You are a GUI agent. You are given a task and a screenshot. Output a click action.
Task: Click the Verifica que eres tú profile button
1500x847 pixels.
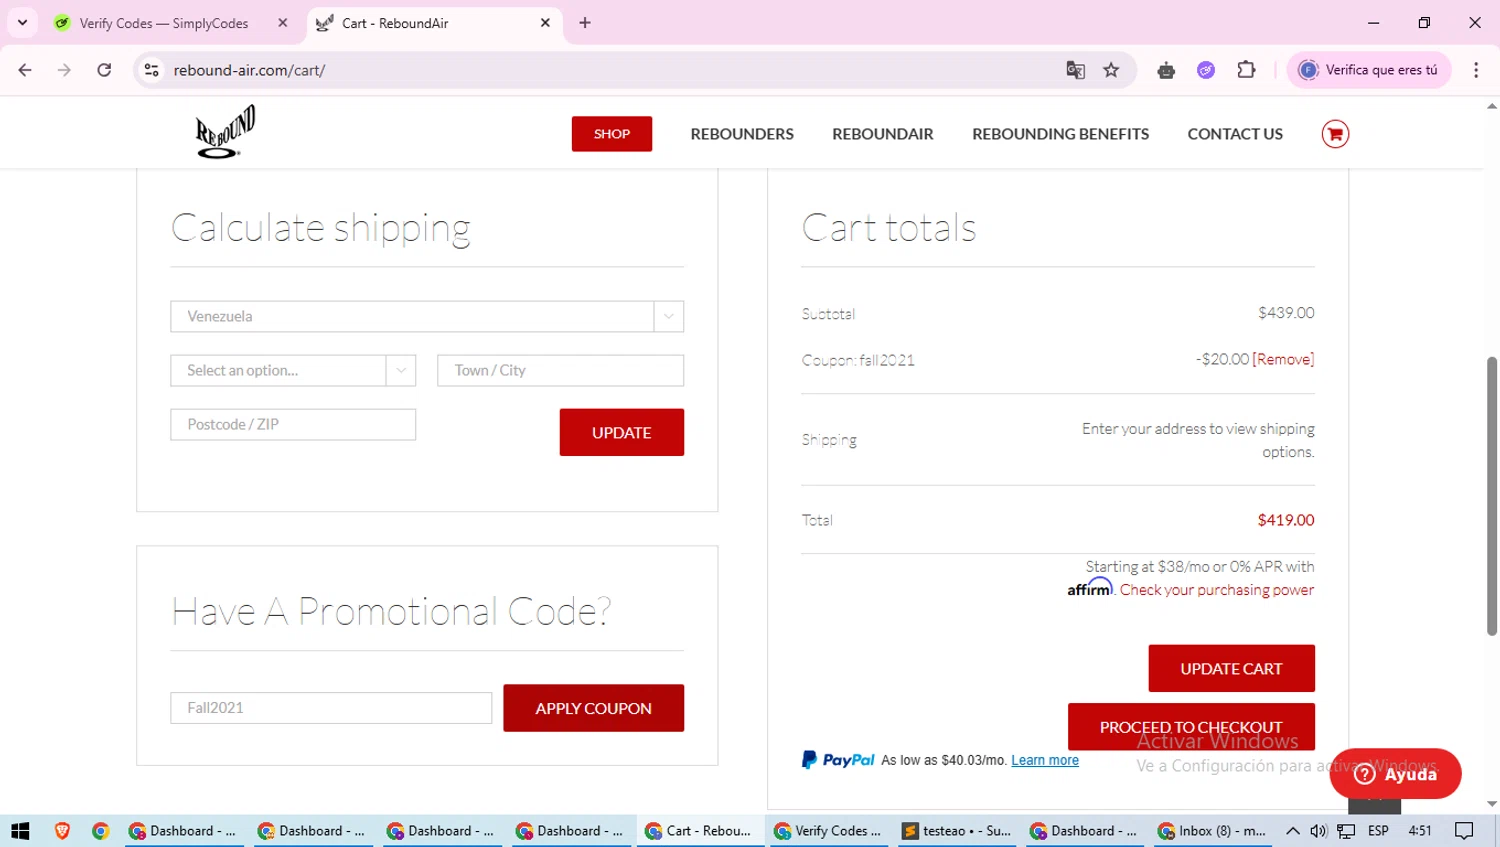click(1369, 70)
